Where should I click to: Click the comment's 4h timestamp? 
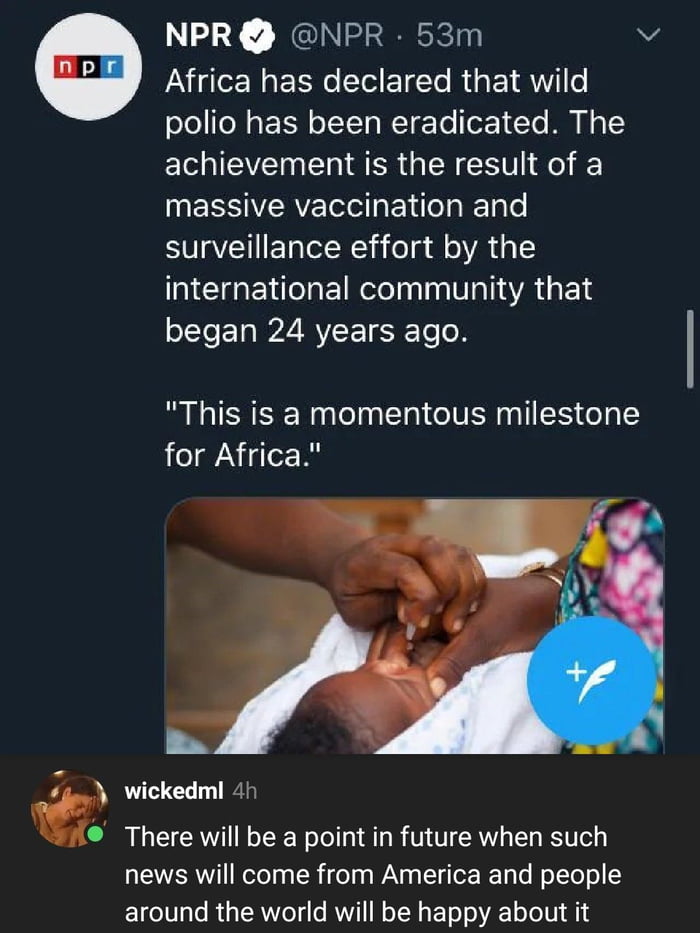(x=245, y=791)
